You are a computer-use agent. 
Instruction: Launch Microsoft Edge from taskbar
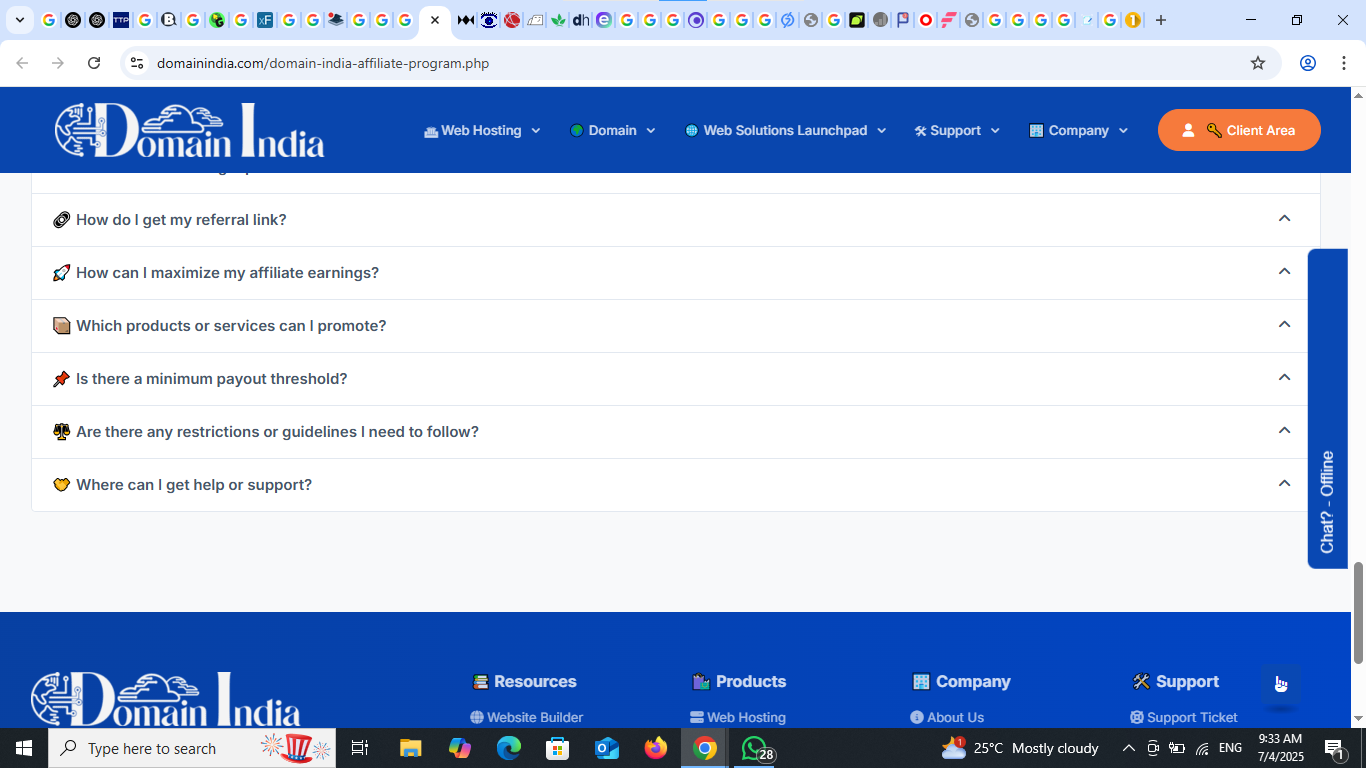pyautogui.click(x=509, y=748)
